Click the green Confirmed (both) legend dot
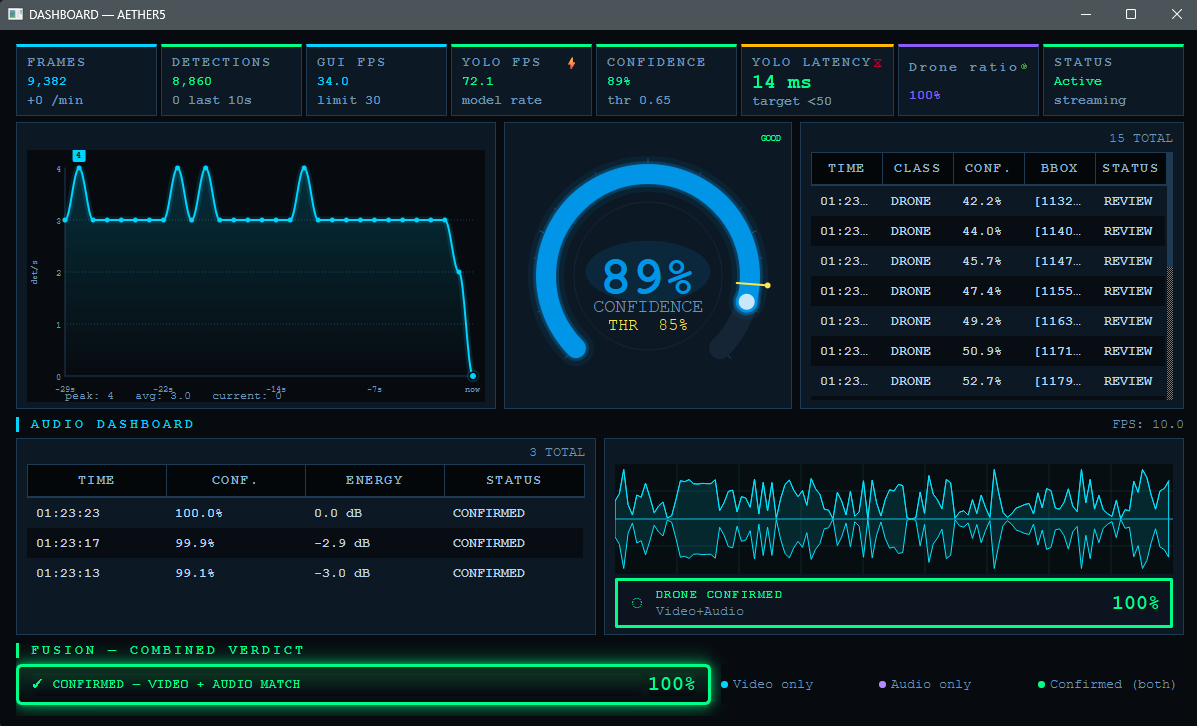Viewport: 1197px width, 726px height. coord(1041,685)
